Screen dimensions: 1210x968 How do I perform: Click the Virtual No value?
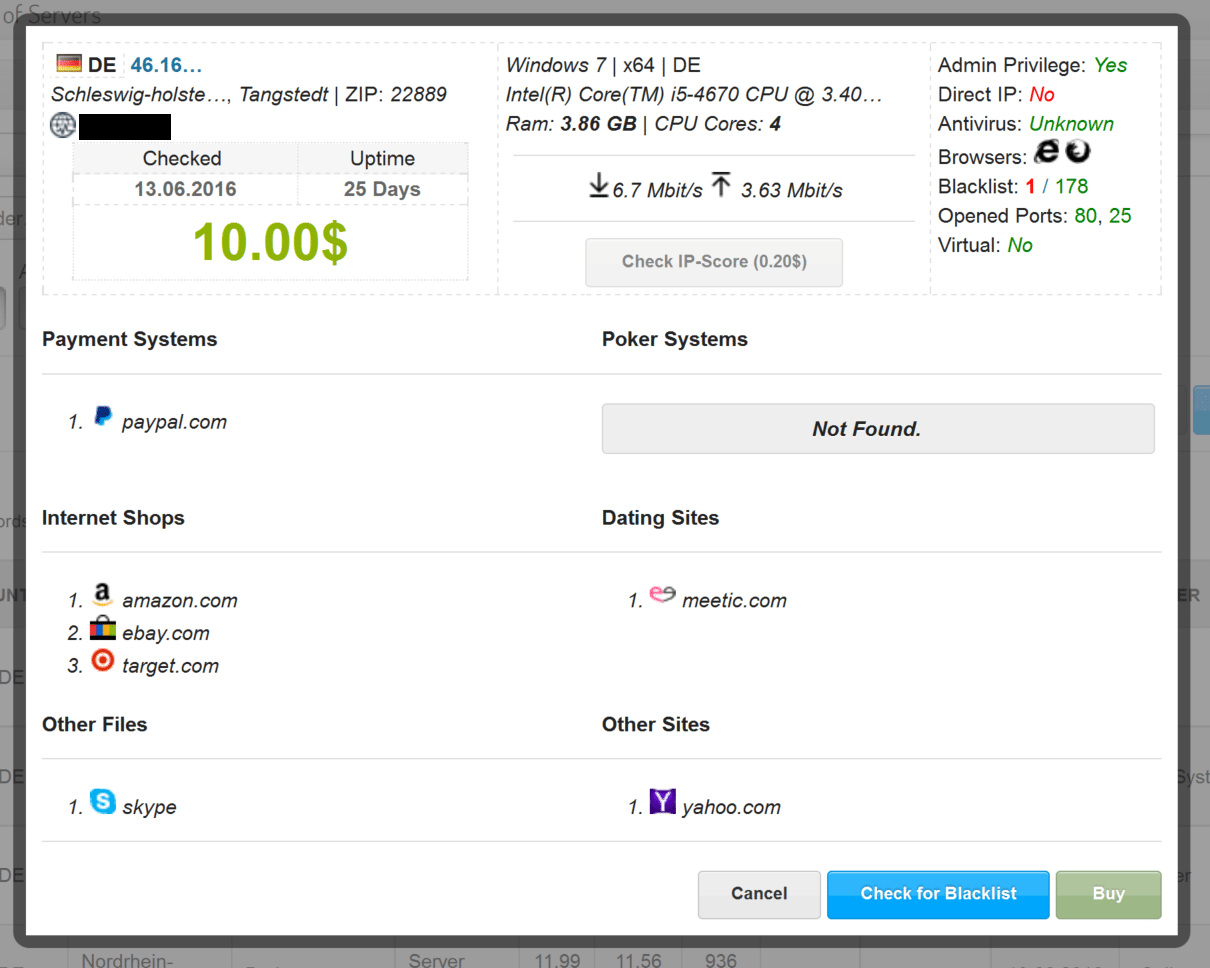click(x=1020, y=245)
